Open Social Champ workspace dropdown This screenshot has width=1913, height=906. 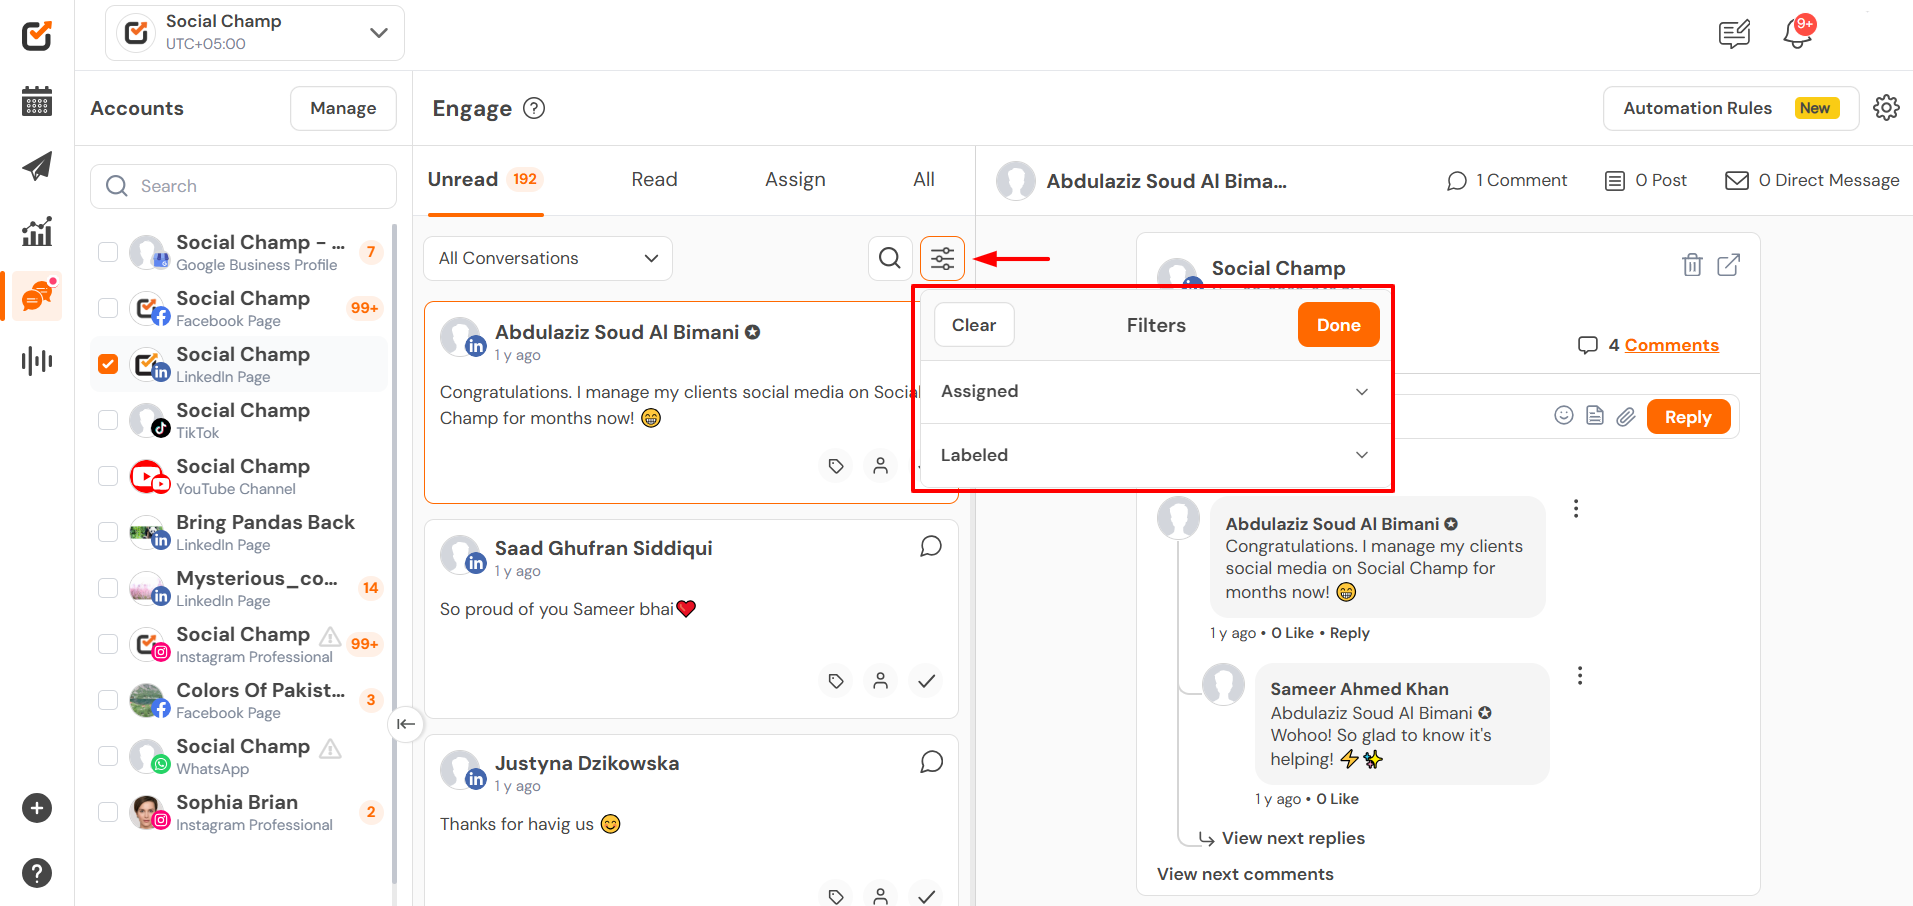point(255,33)
